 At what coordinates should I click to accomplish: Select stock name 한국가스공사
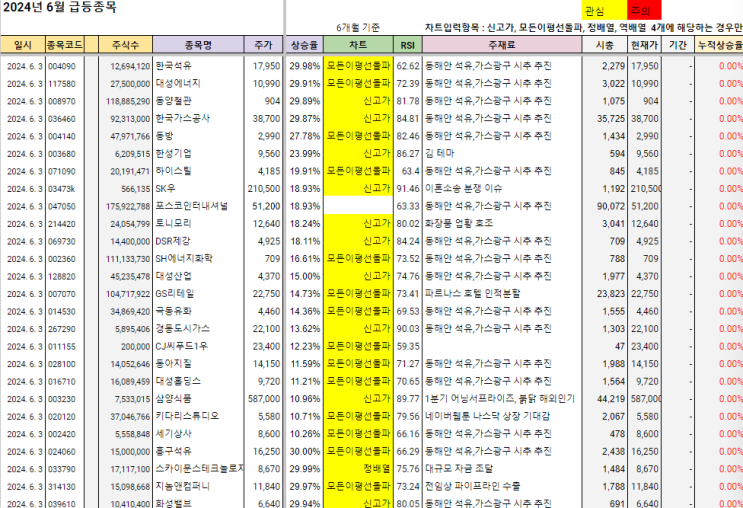(x=182, y=118)
